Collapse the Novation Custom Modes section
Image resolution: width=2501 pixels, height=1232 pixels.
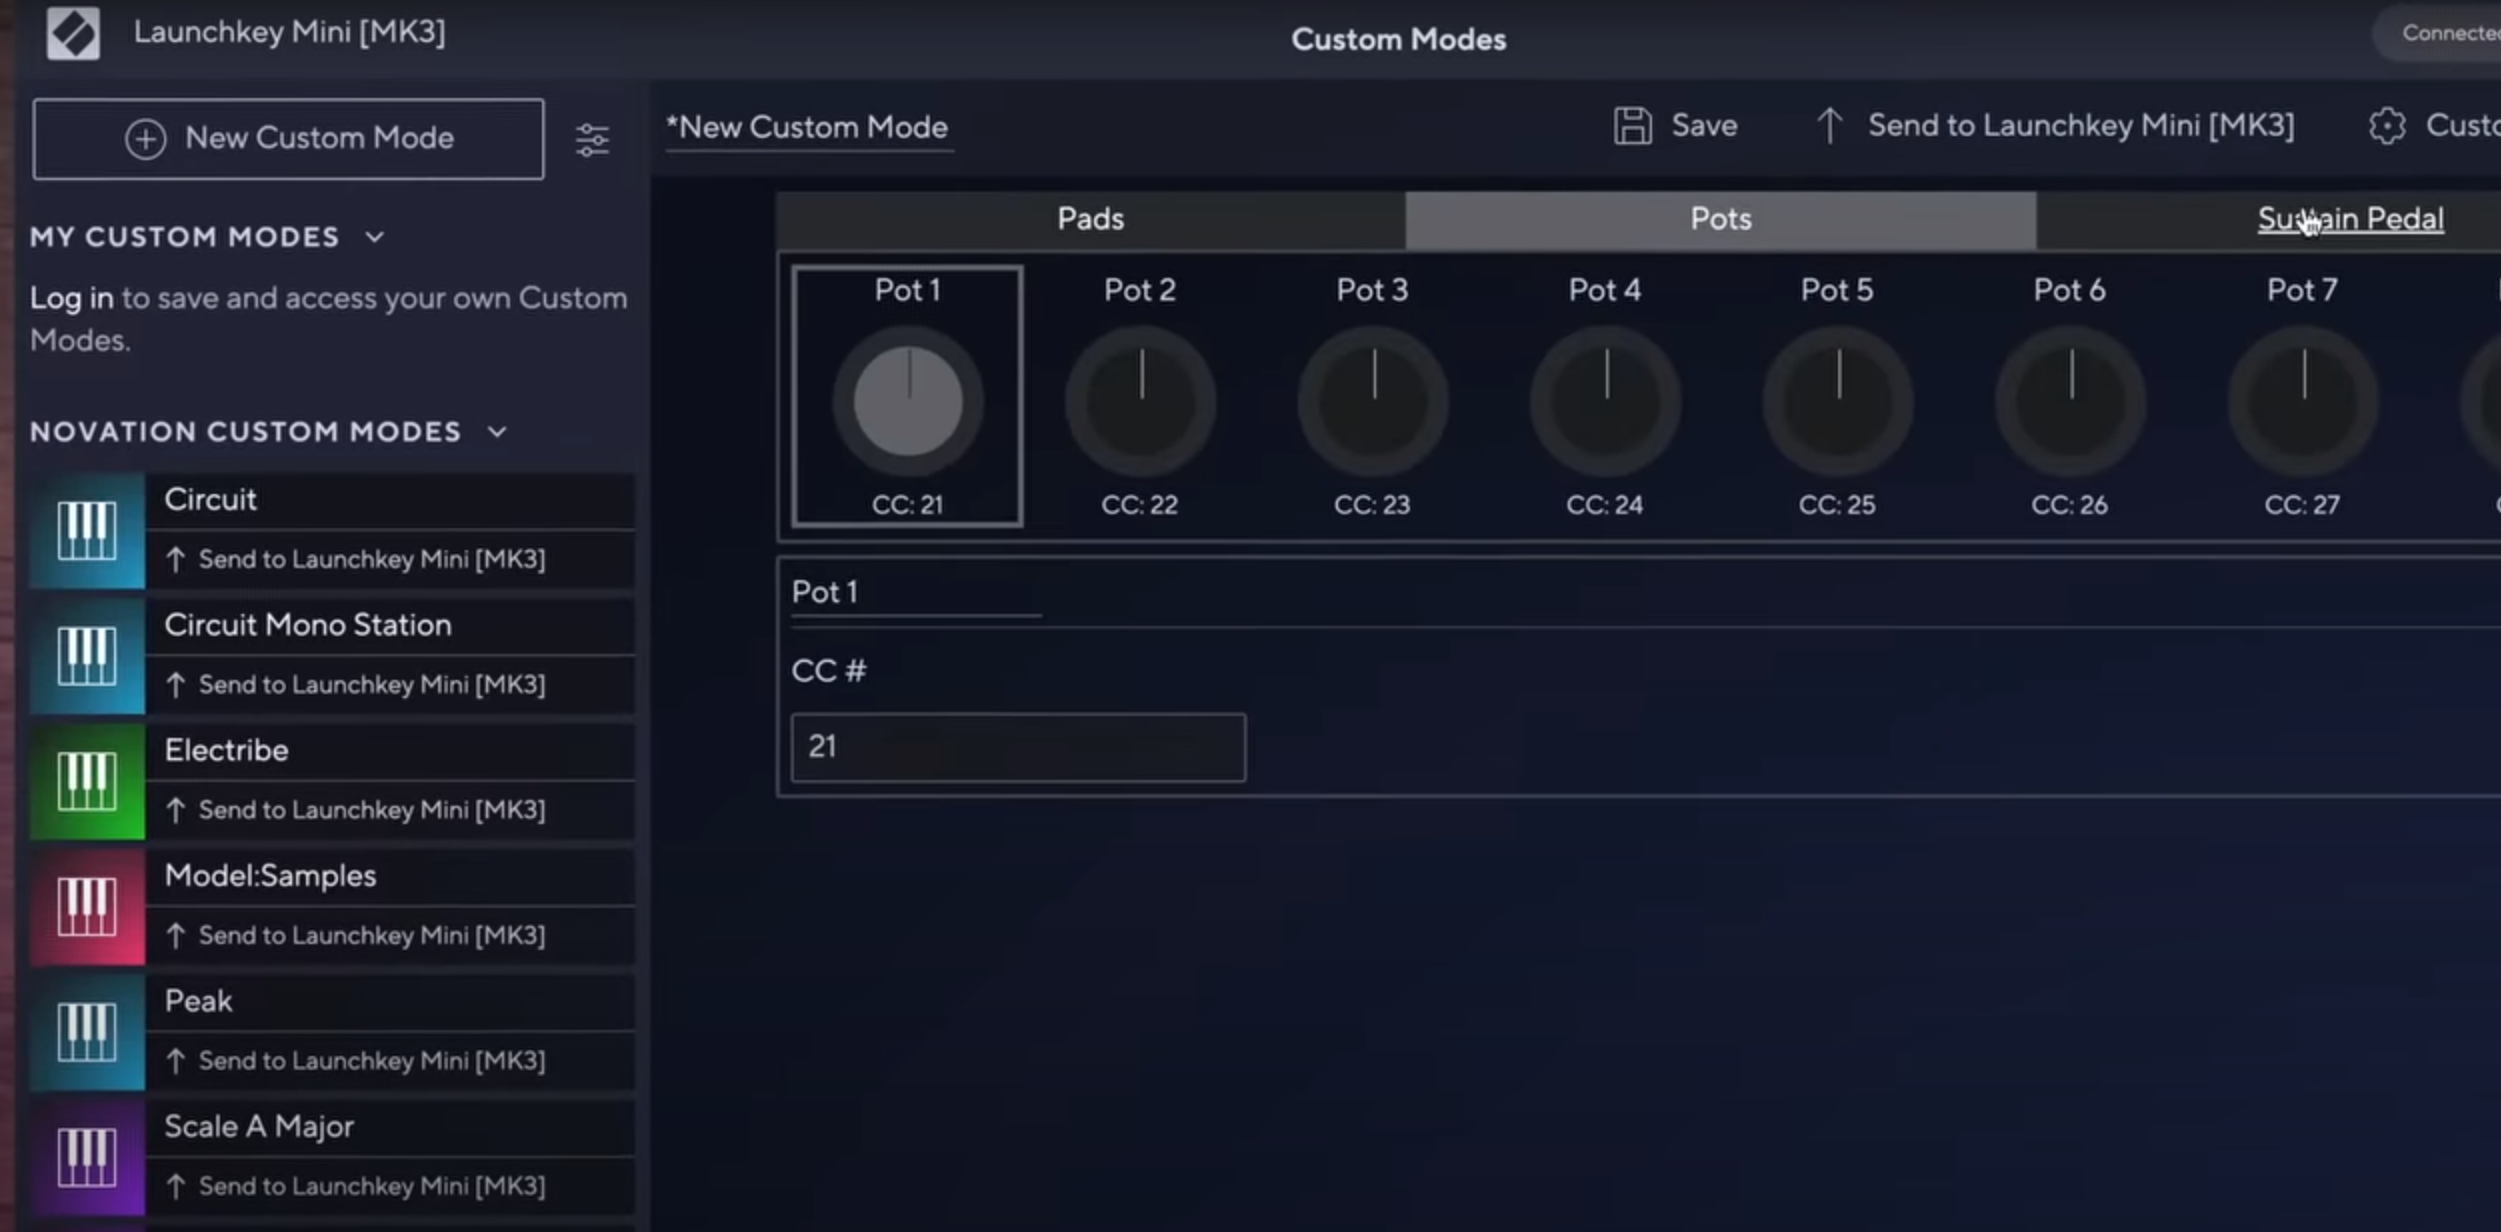498,432
